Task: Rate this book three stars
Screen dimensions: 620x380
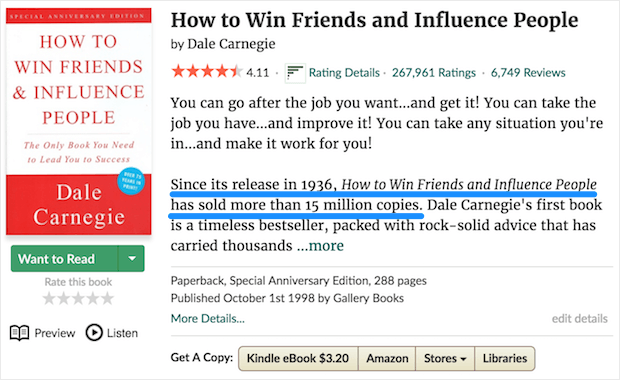Action: tap(78, 299)
